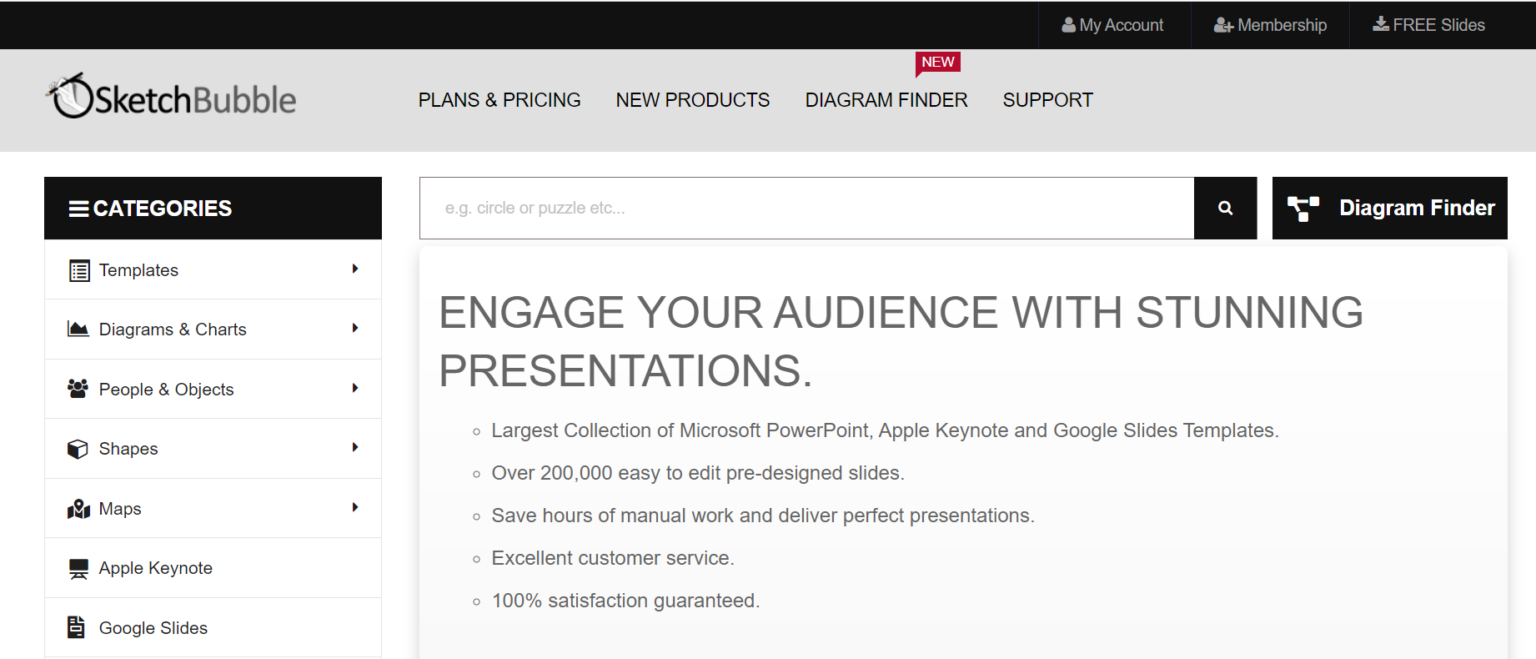Expand the Templates category arrow
This screenshot has width=1536, height=659.
pyautogui.click(x=355, y=269)
